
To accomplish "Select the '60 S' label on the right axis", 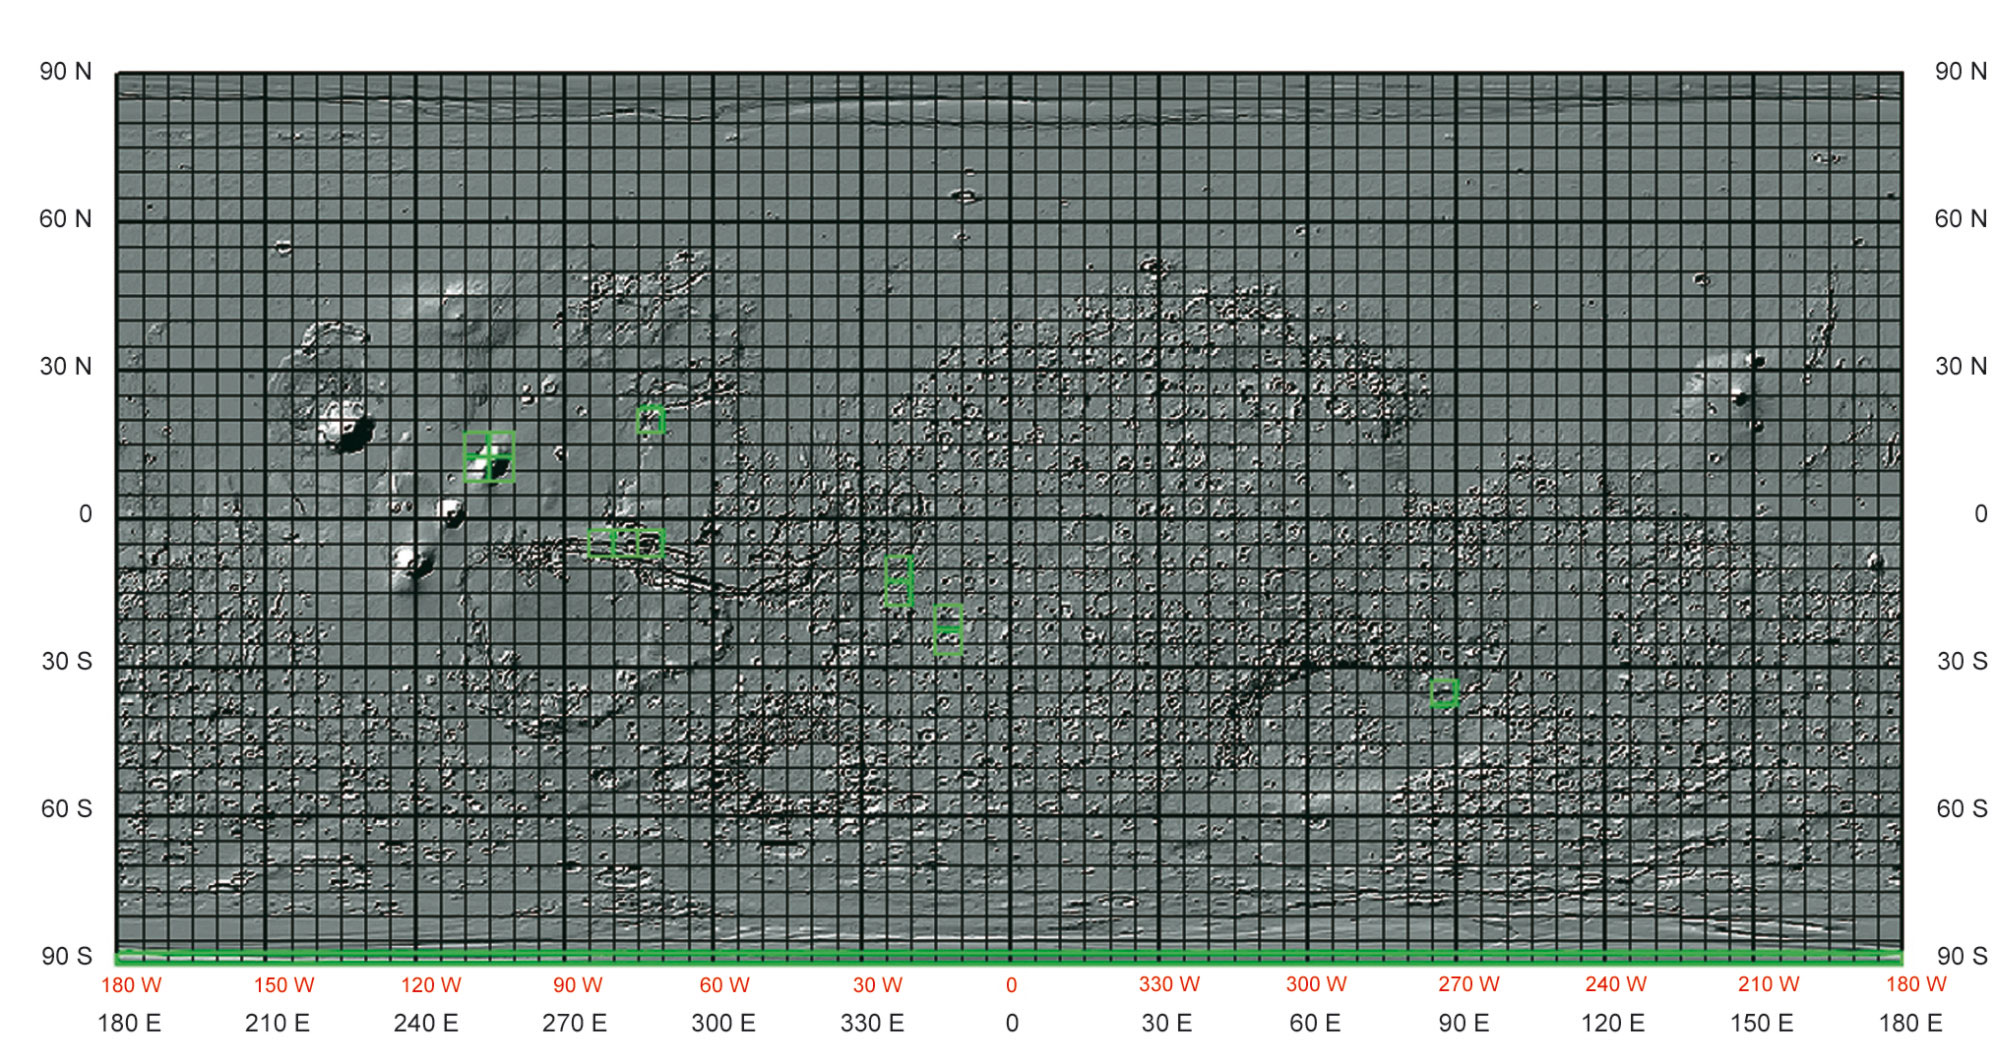I will point(1962,809).
